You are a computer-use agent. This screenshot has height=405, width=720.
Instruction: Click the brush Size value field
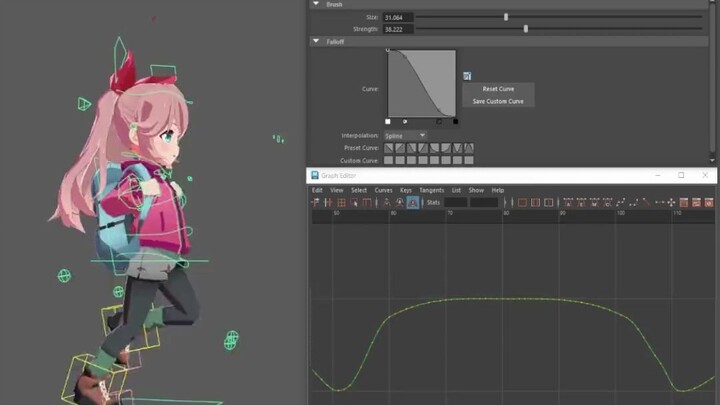[x=397, y=17]
